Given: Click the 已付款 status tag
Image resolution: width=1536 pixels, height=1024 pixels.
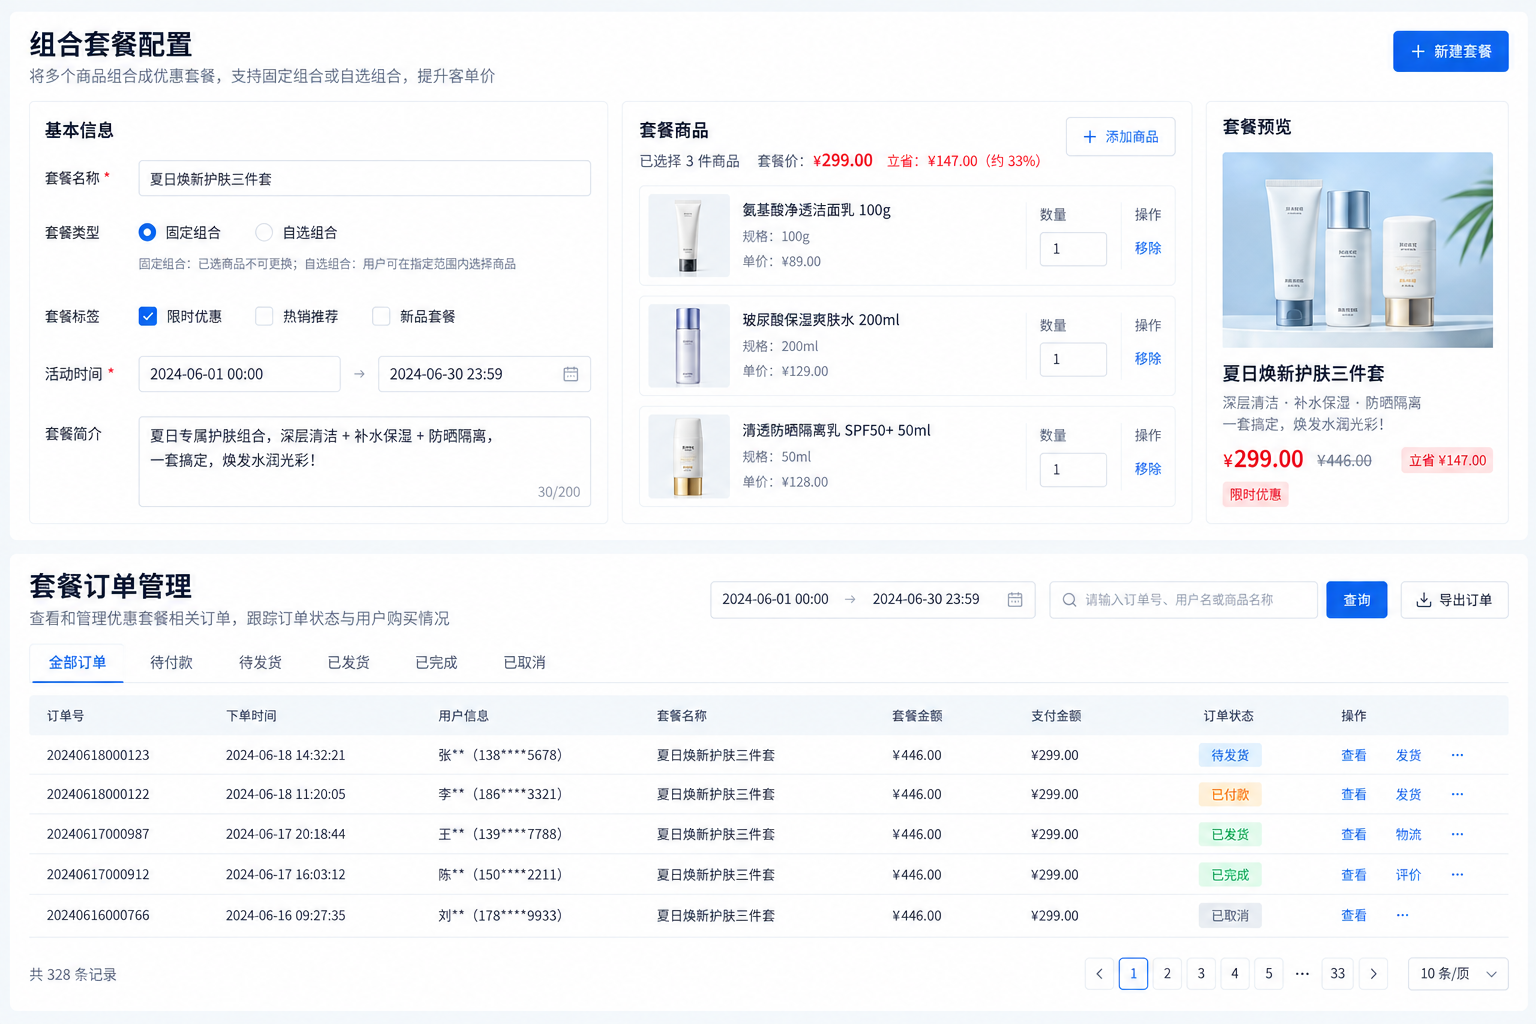Looking at the screenshot, I should pos(1230,794).
